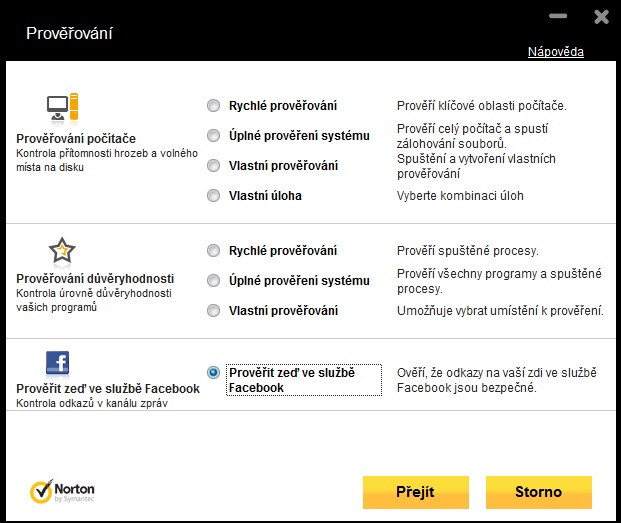
Task: Click the Prověřování důvěryhodnosti heading
Action: click(x=95, y=279)
